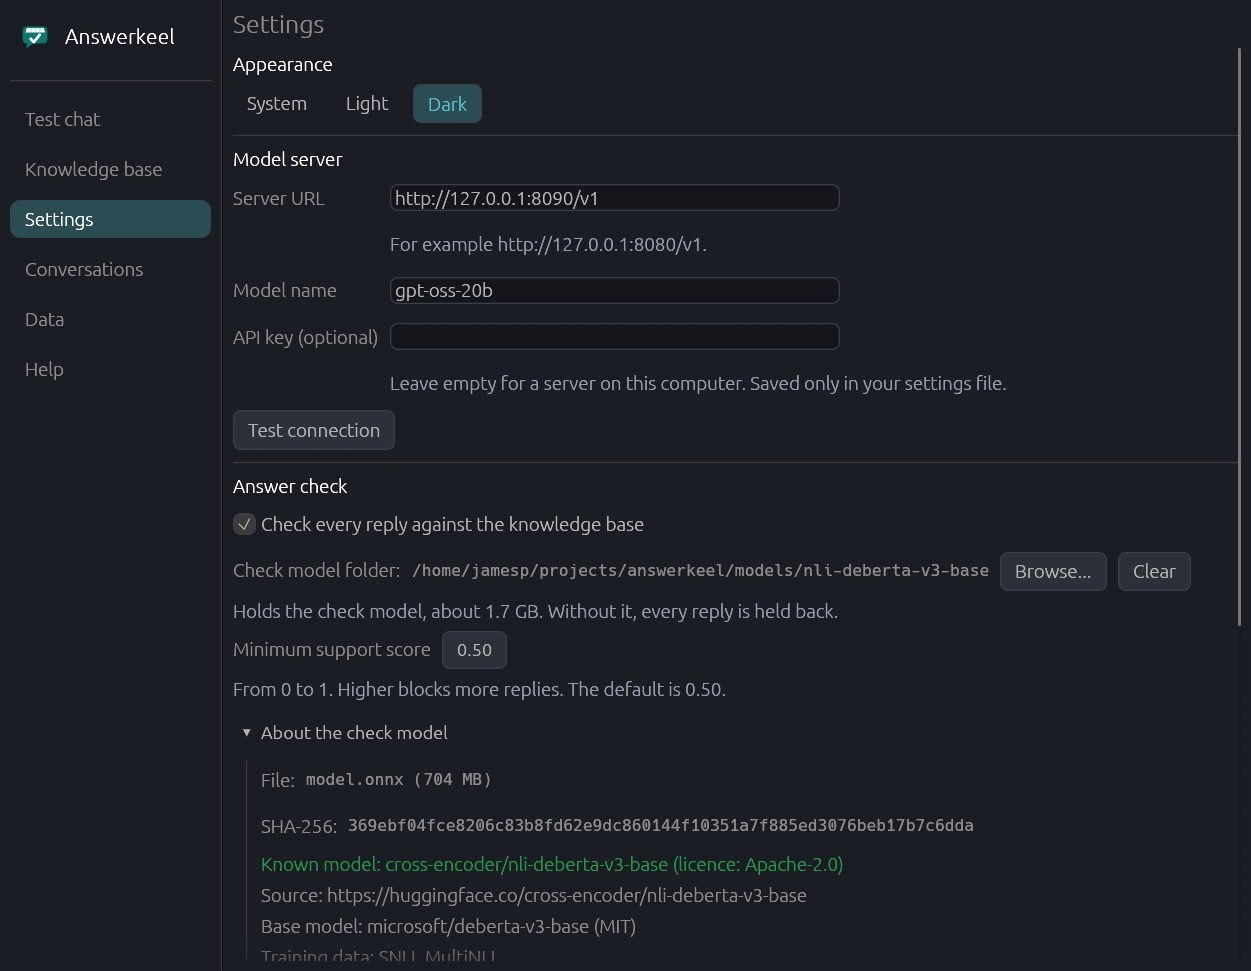Browse for the check model folder

1053,571
